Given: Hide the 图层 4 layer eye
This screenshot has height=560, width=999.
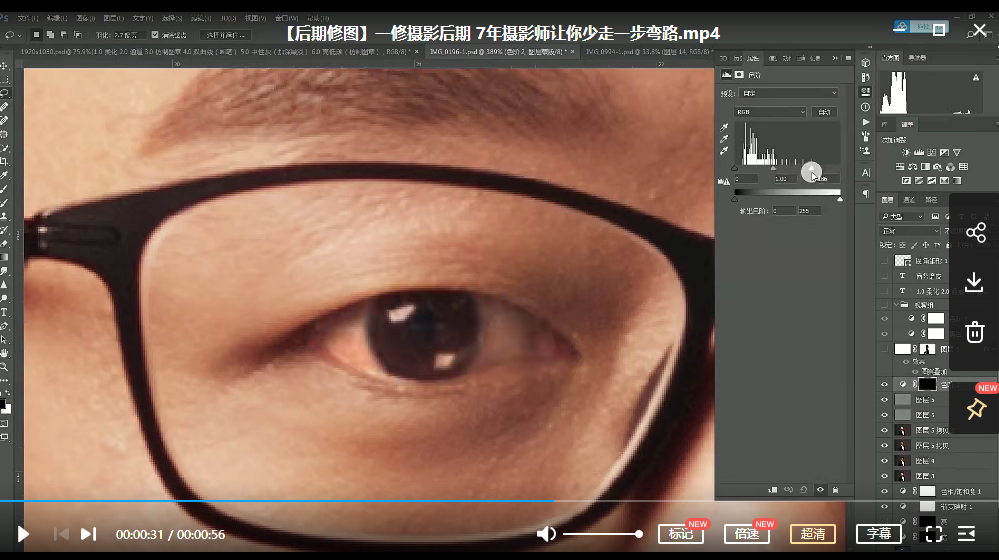Looking at the screenshot, I should pos(884,461).
